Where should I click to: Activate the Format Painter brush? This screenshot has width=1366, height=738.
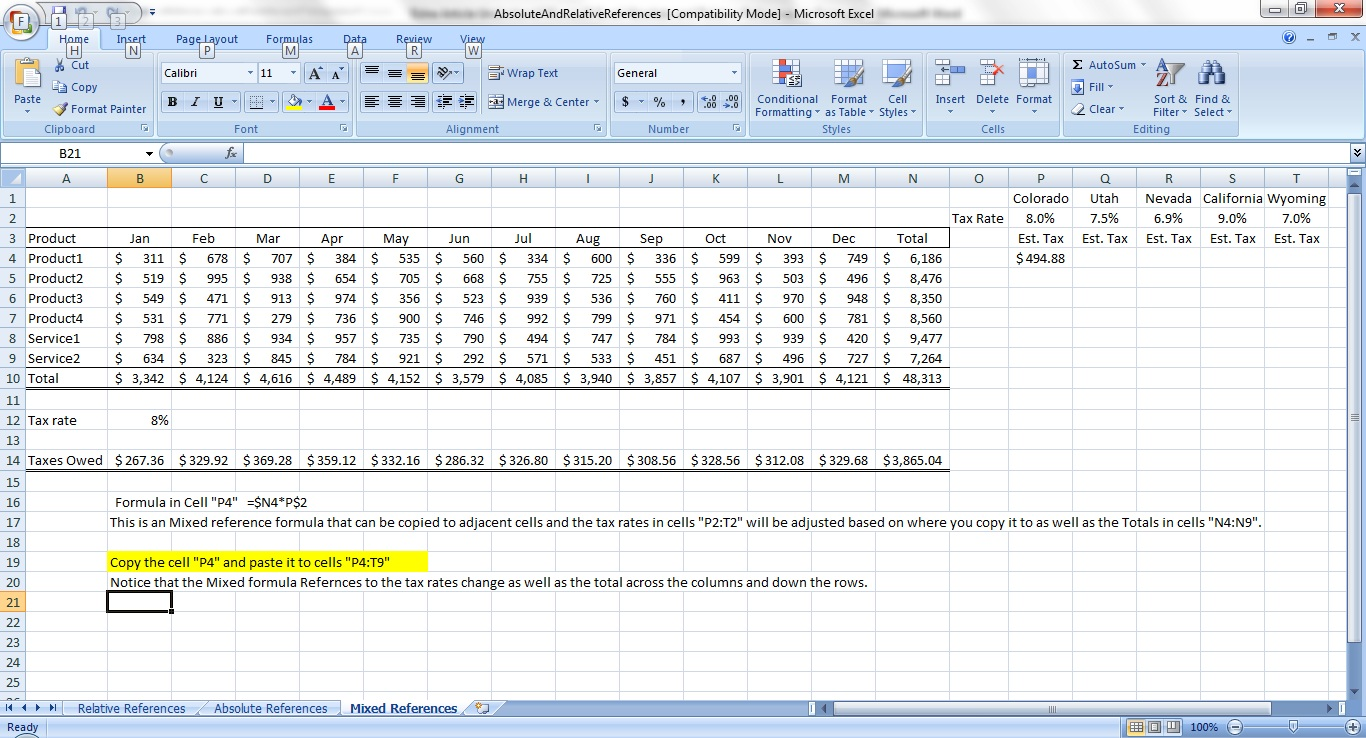[100, 109]
